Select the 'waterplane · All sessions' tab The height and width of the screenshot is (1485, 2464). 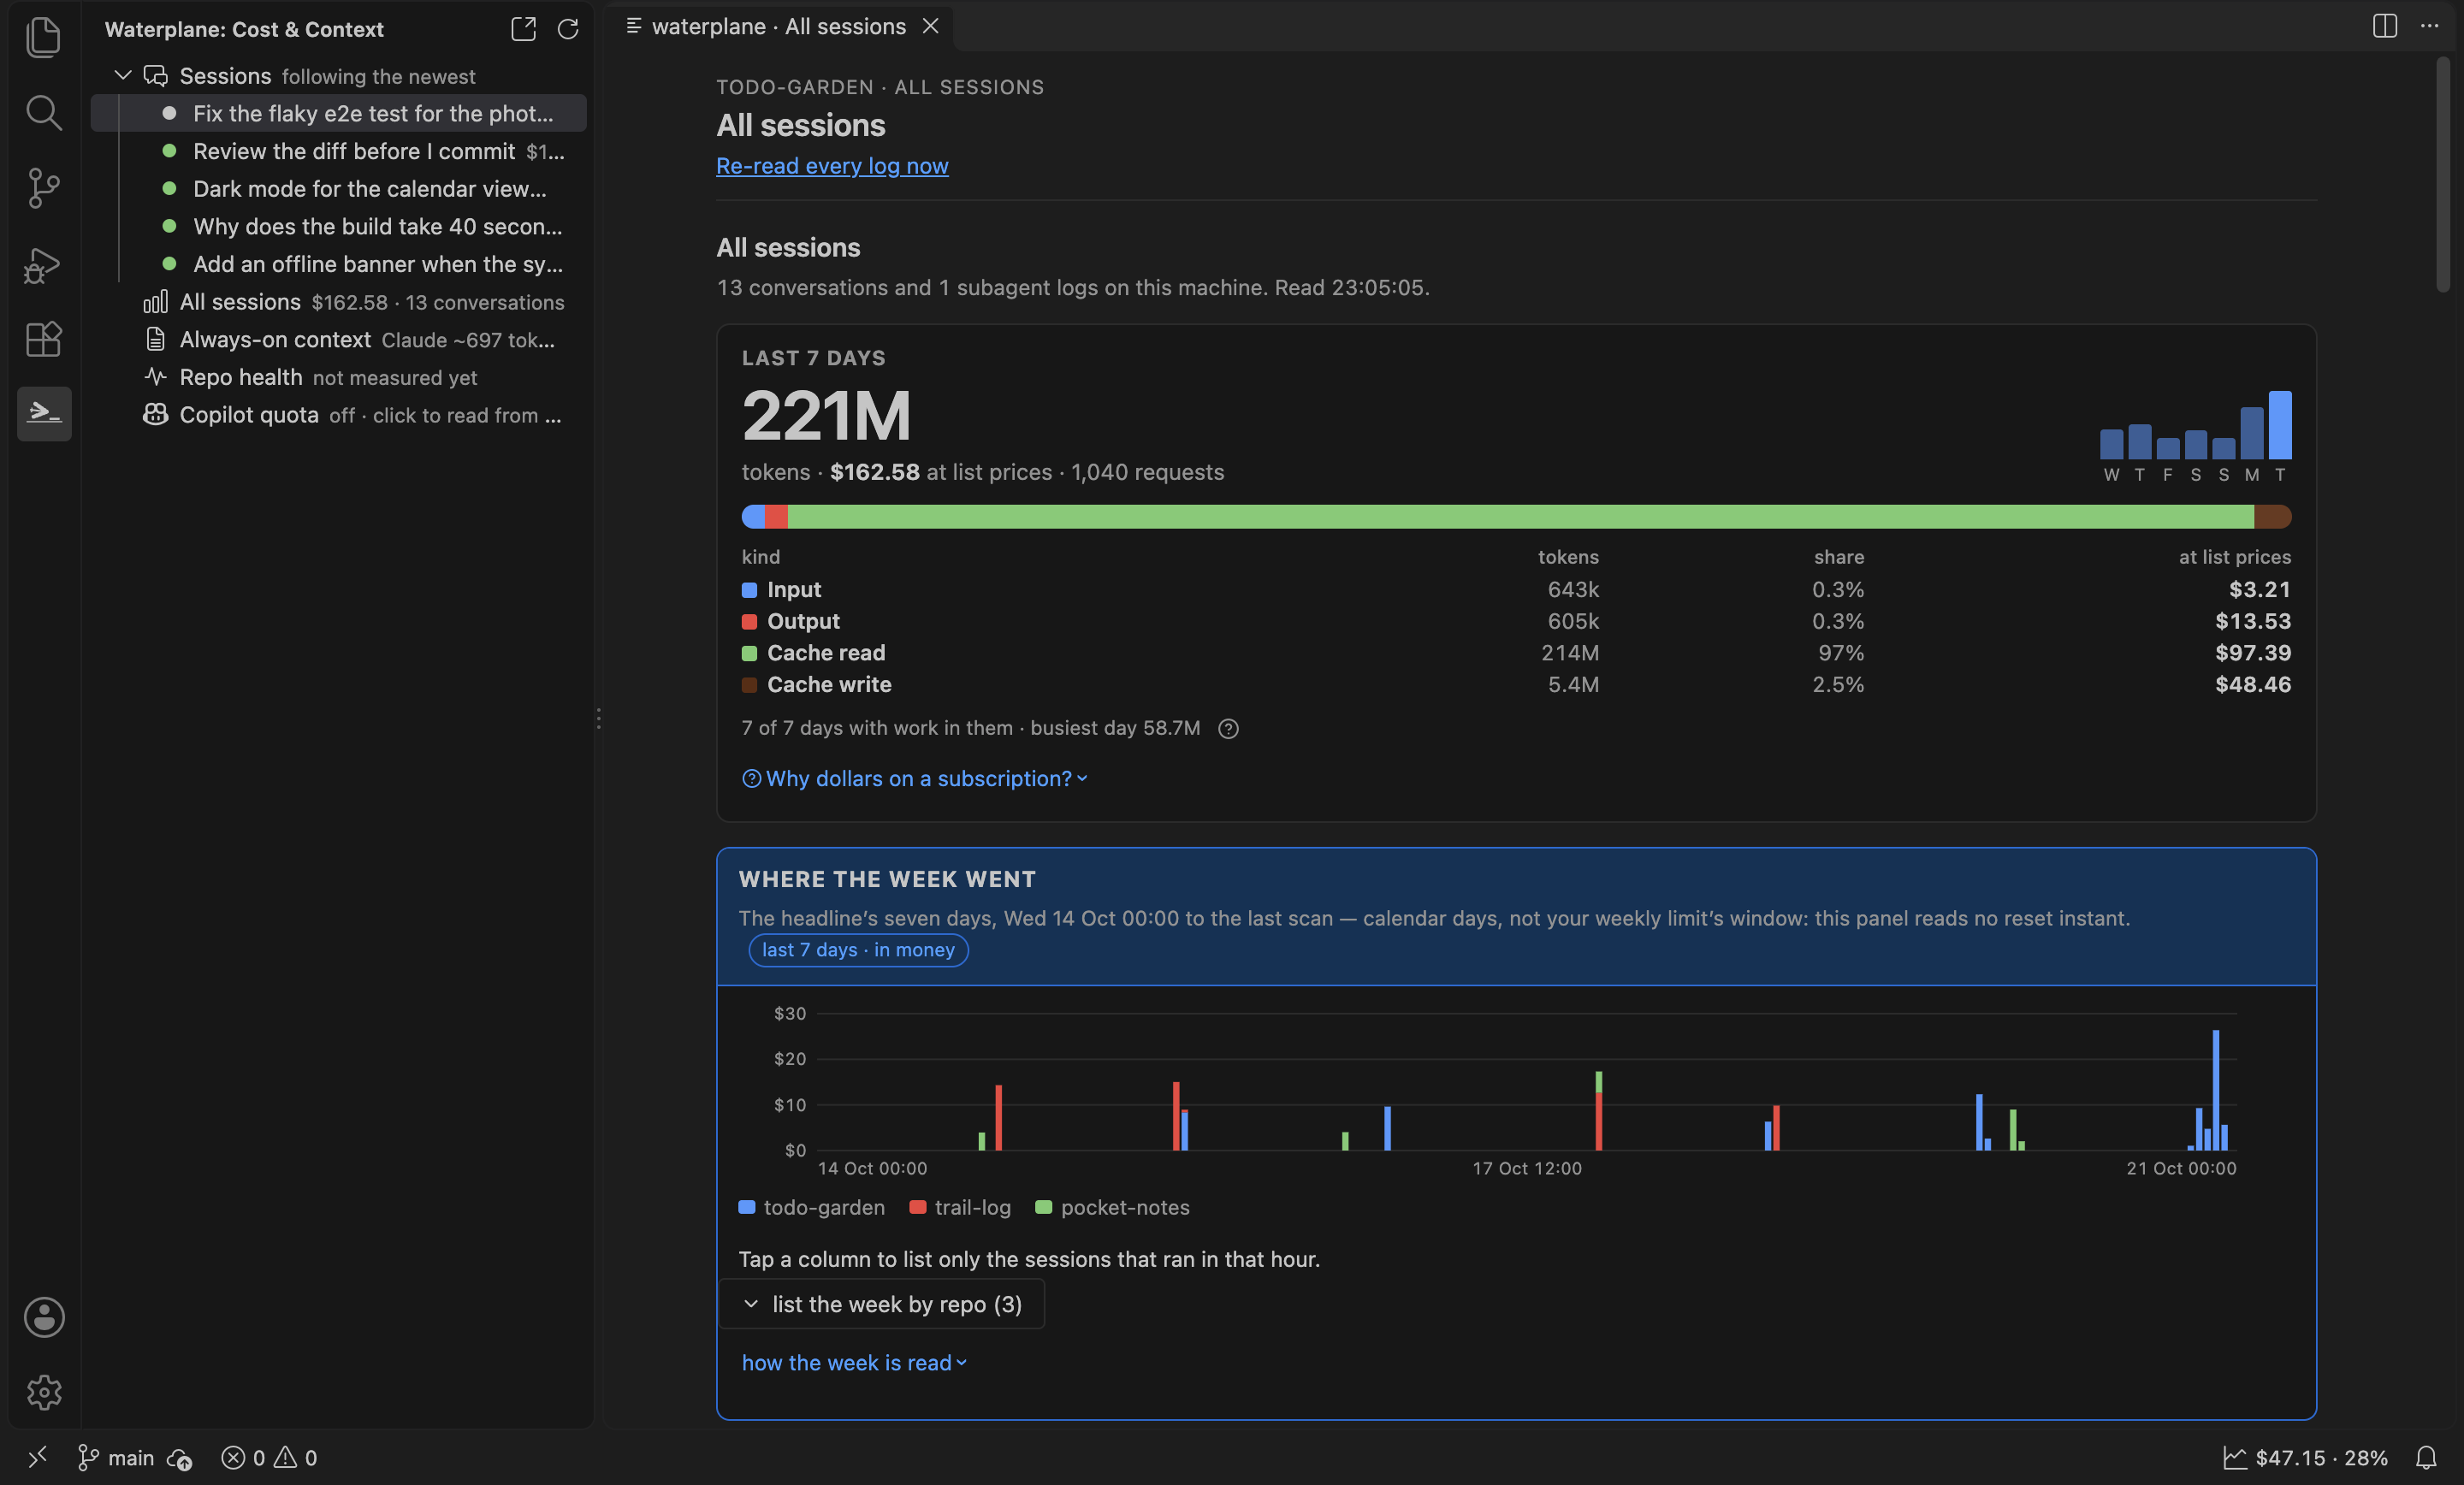pos(779,26)
